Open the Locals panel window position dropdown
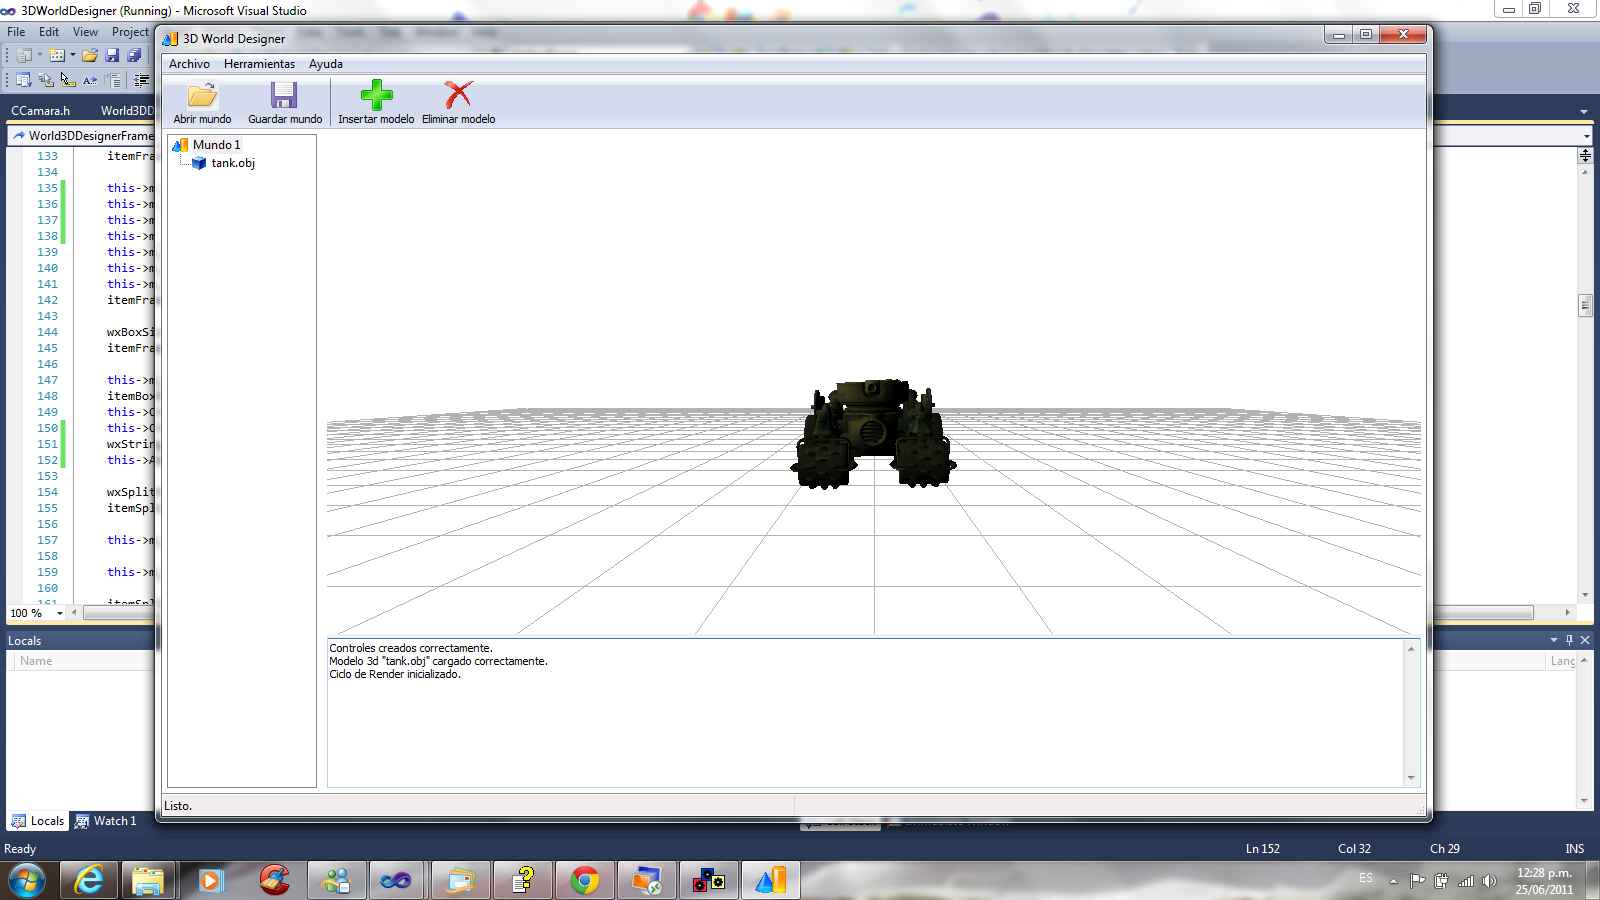1600x900 pixels. (x=1554, y=640)
